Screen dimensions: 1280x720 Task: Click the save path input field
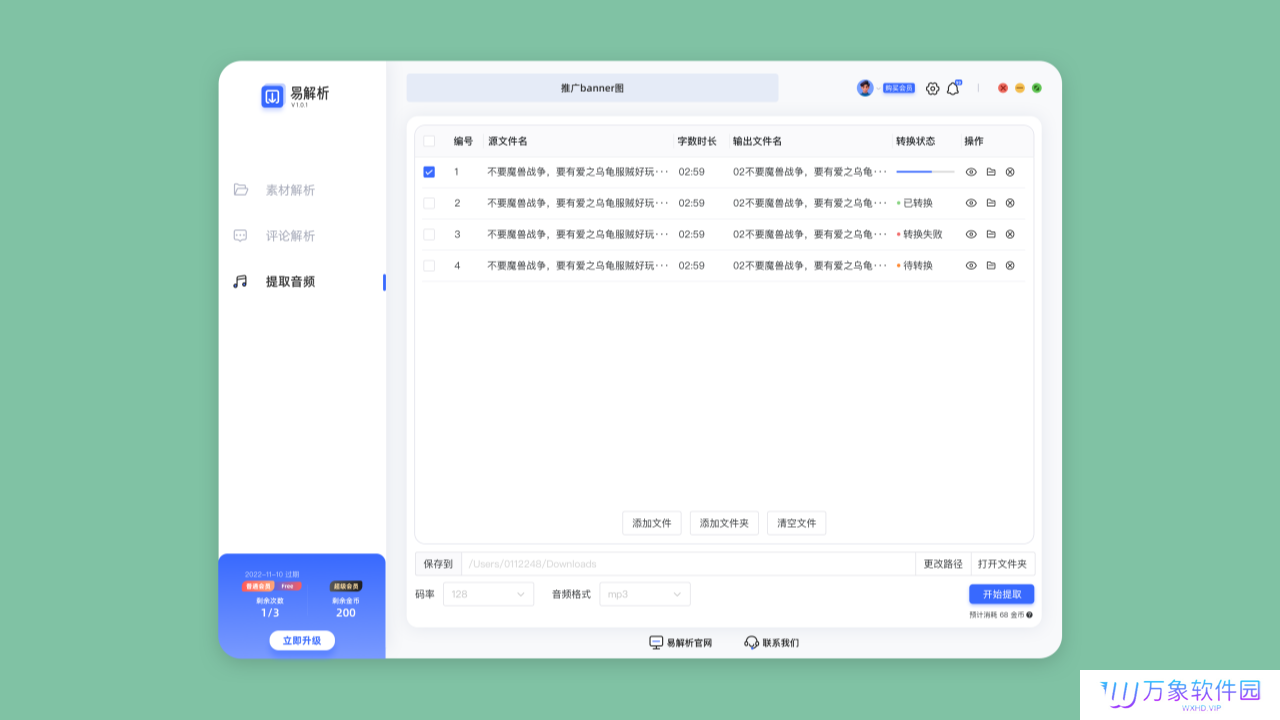tap(688, 564)
